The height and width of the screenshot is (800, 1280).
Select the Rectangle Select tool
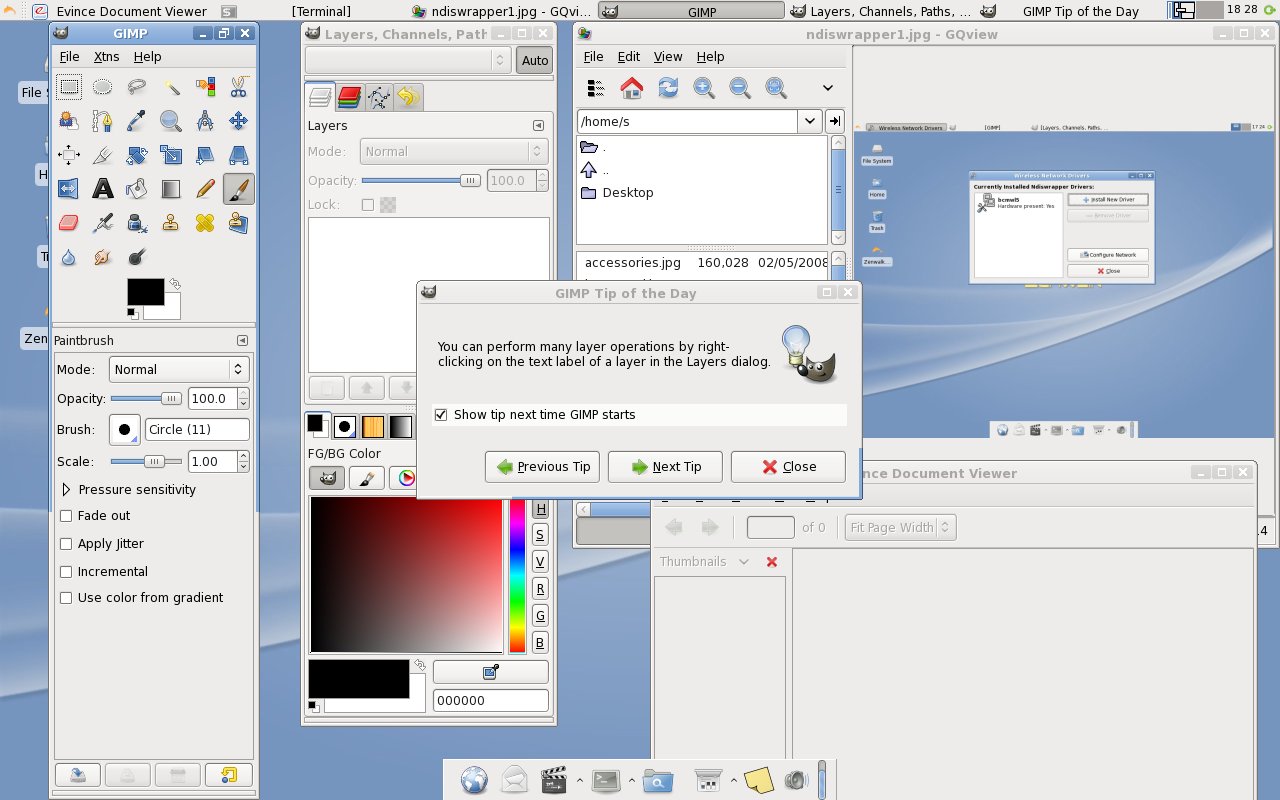69,87
